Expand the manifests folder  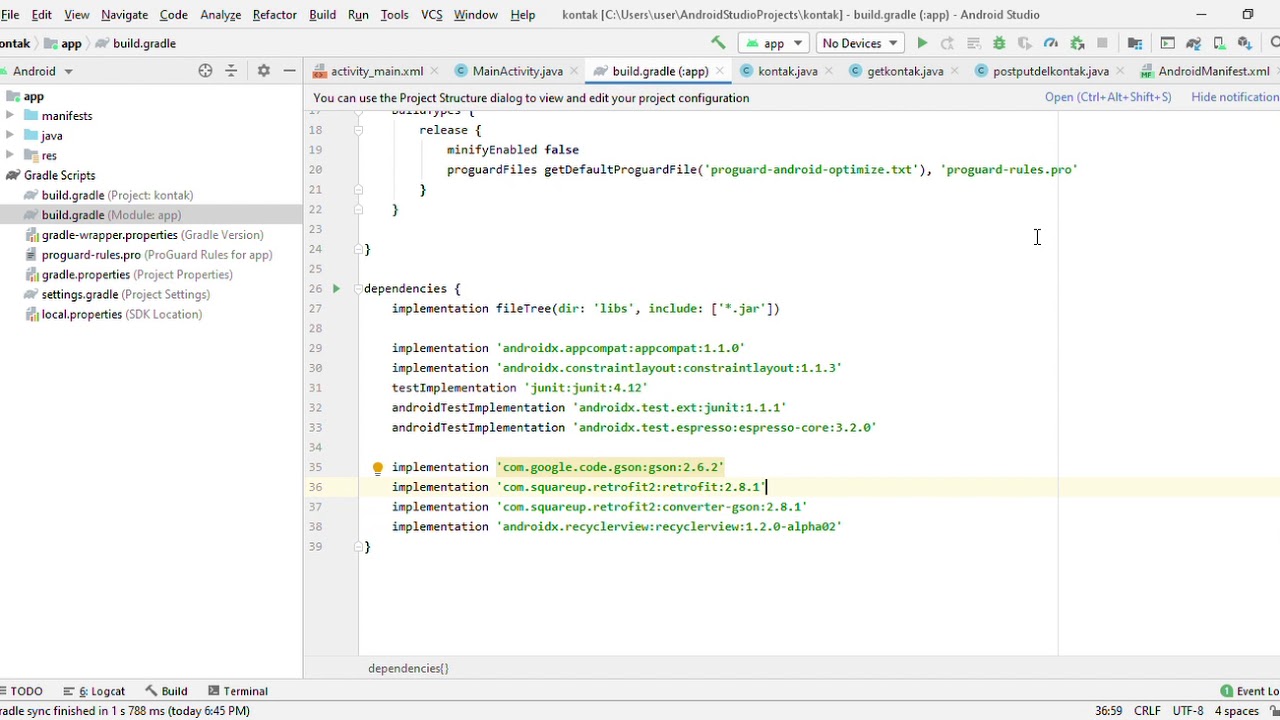point(10,115)
